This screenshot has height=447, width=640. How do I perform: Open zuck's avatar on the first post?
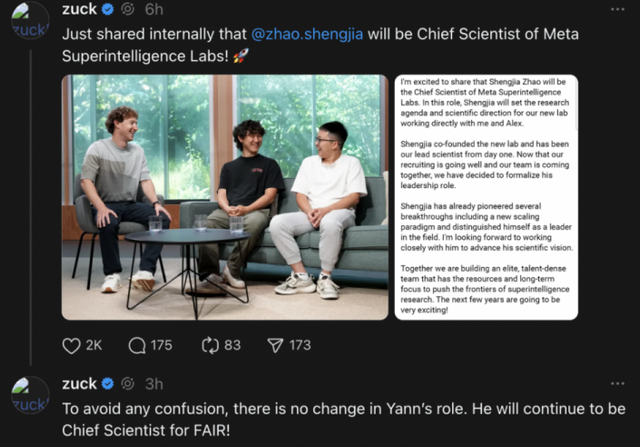[29, 22]
